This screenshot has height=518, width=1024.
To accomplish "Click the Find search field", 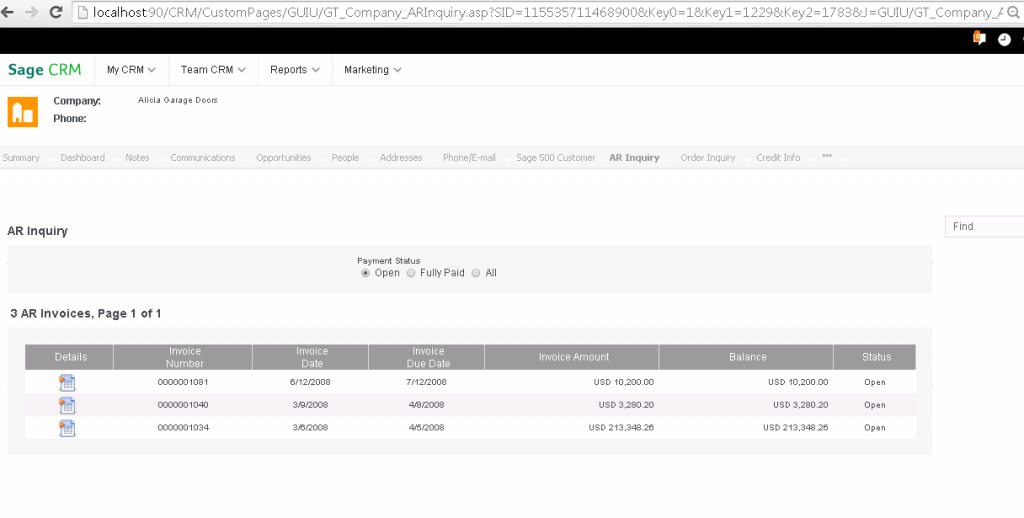I will pos(984,226).
